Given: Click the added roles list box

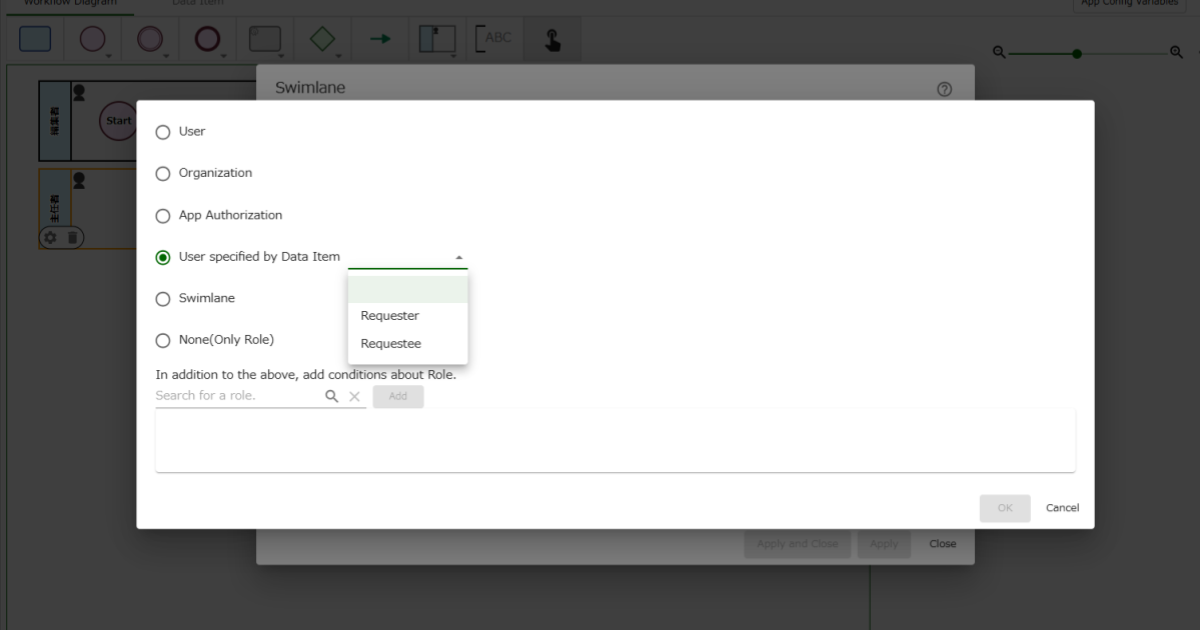Looking at the screenshot, I should pyautogui.click(x=615, y=440).
